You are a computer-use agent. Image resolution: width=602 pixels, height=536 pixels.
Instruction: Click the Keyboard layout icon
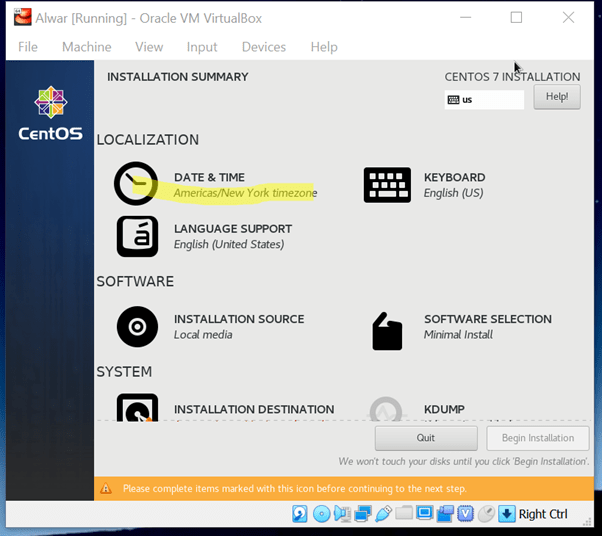point(387,184)
